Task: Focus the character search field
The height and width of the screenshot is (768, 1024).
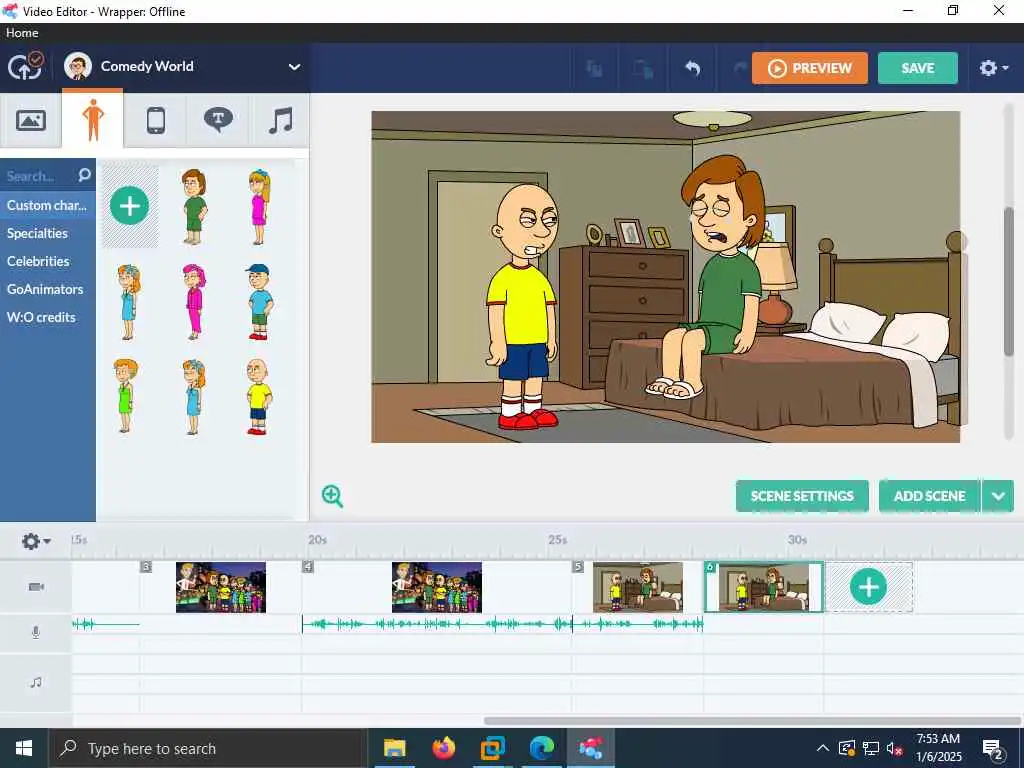Action: [38, 175]
